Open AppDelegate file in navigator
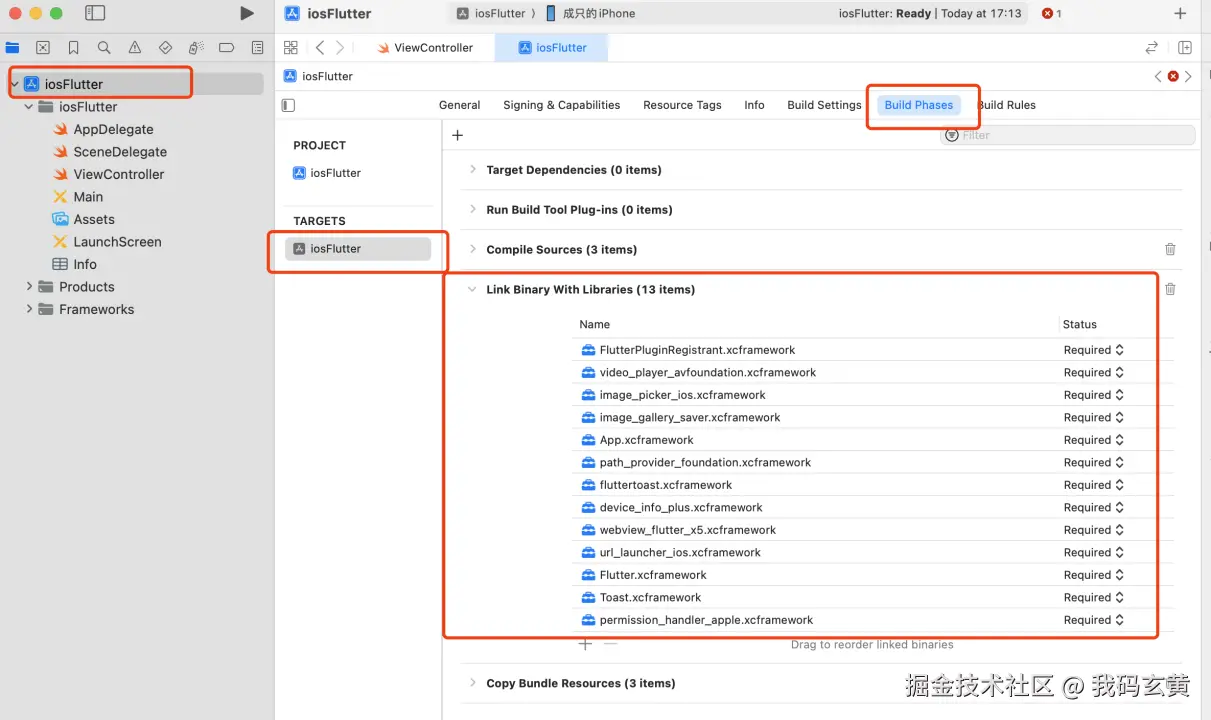The height and width of the screenshot is (720, 1211). [113, 129]
